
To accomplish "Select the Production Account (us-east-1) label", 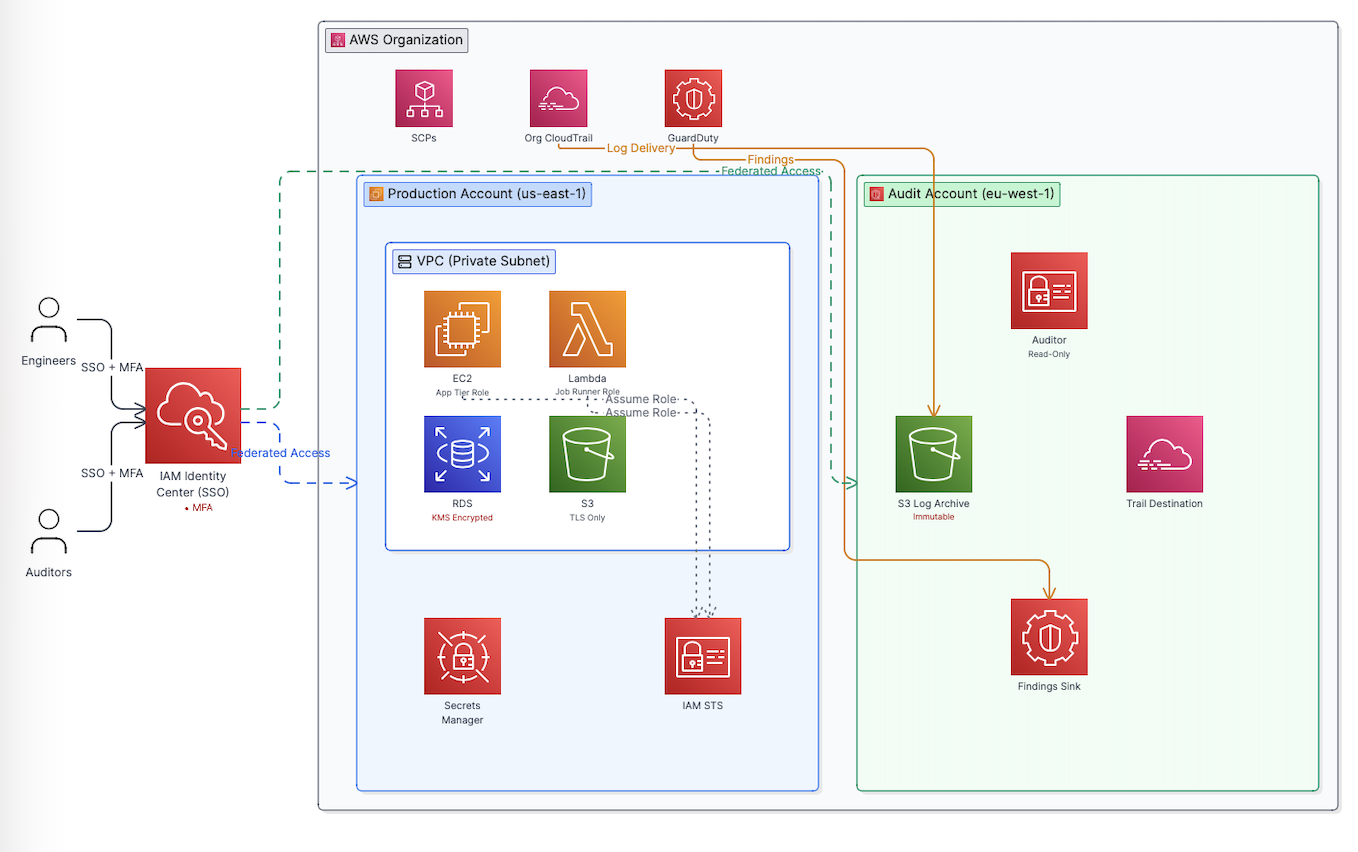I will tap(487, 194).
